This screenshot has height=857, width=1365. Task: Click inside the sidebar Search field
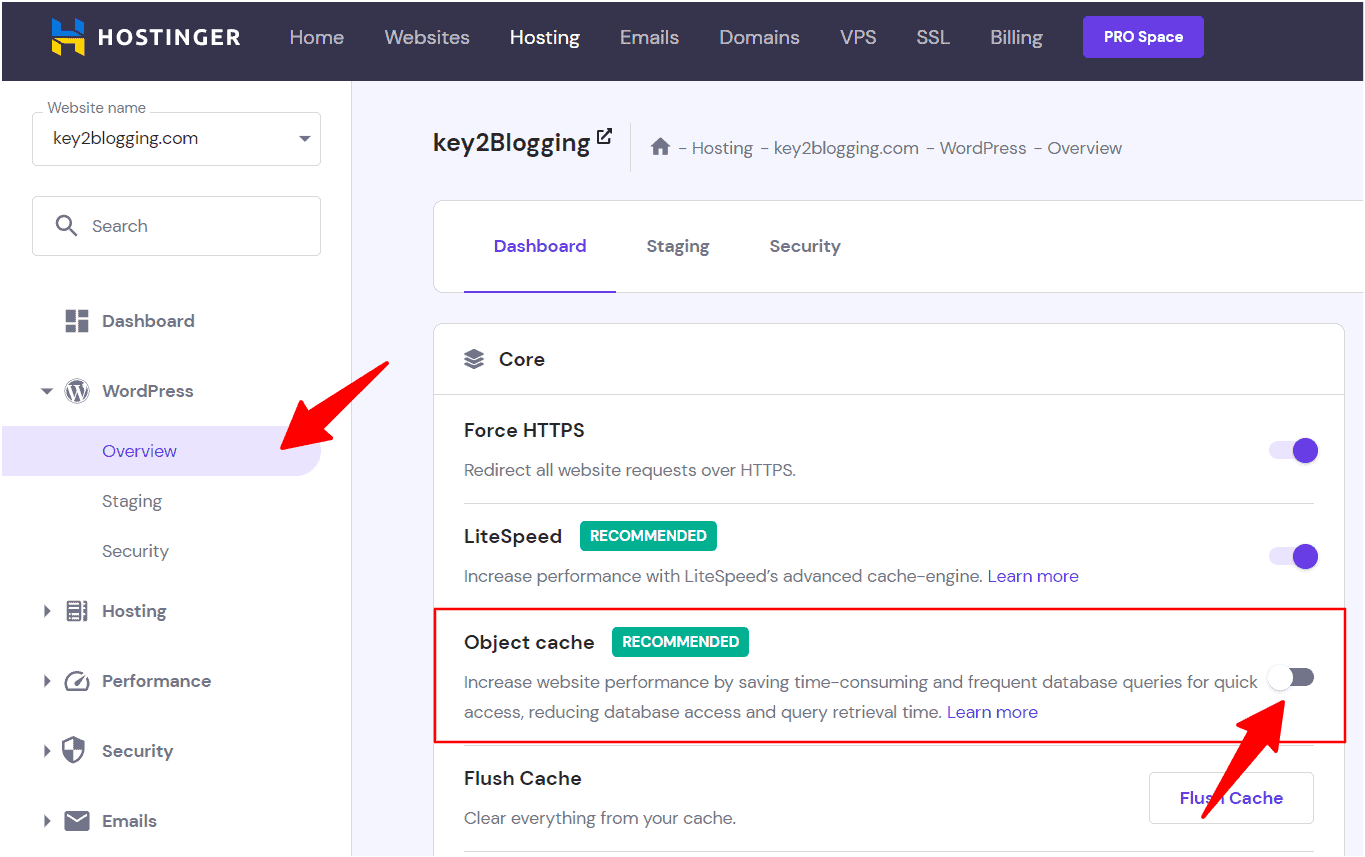point(176,226)
